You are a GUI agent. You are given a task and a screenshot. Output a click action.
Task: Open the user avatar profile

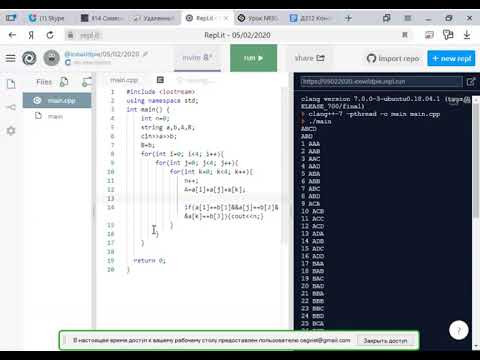[51, 58]
